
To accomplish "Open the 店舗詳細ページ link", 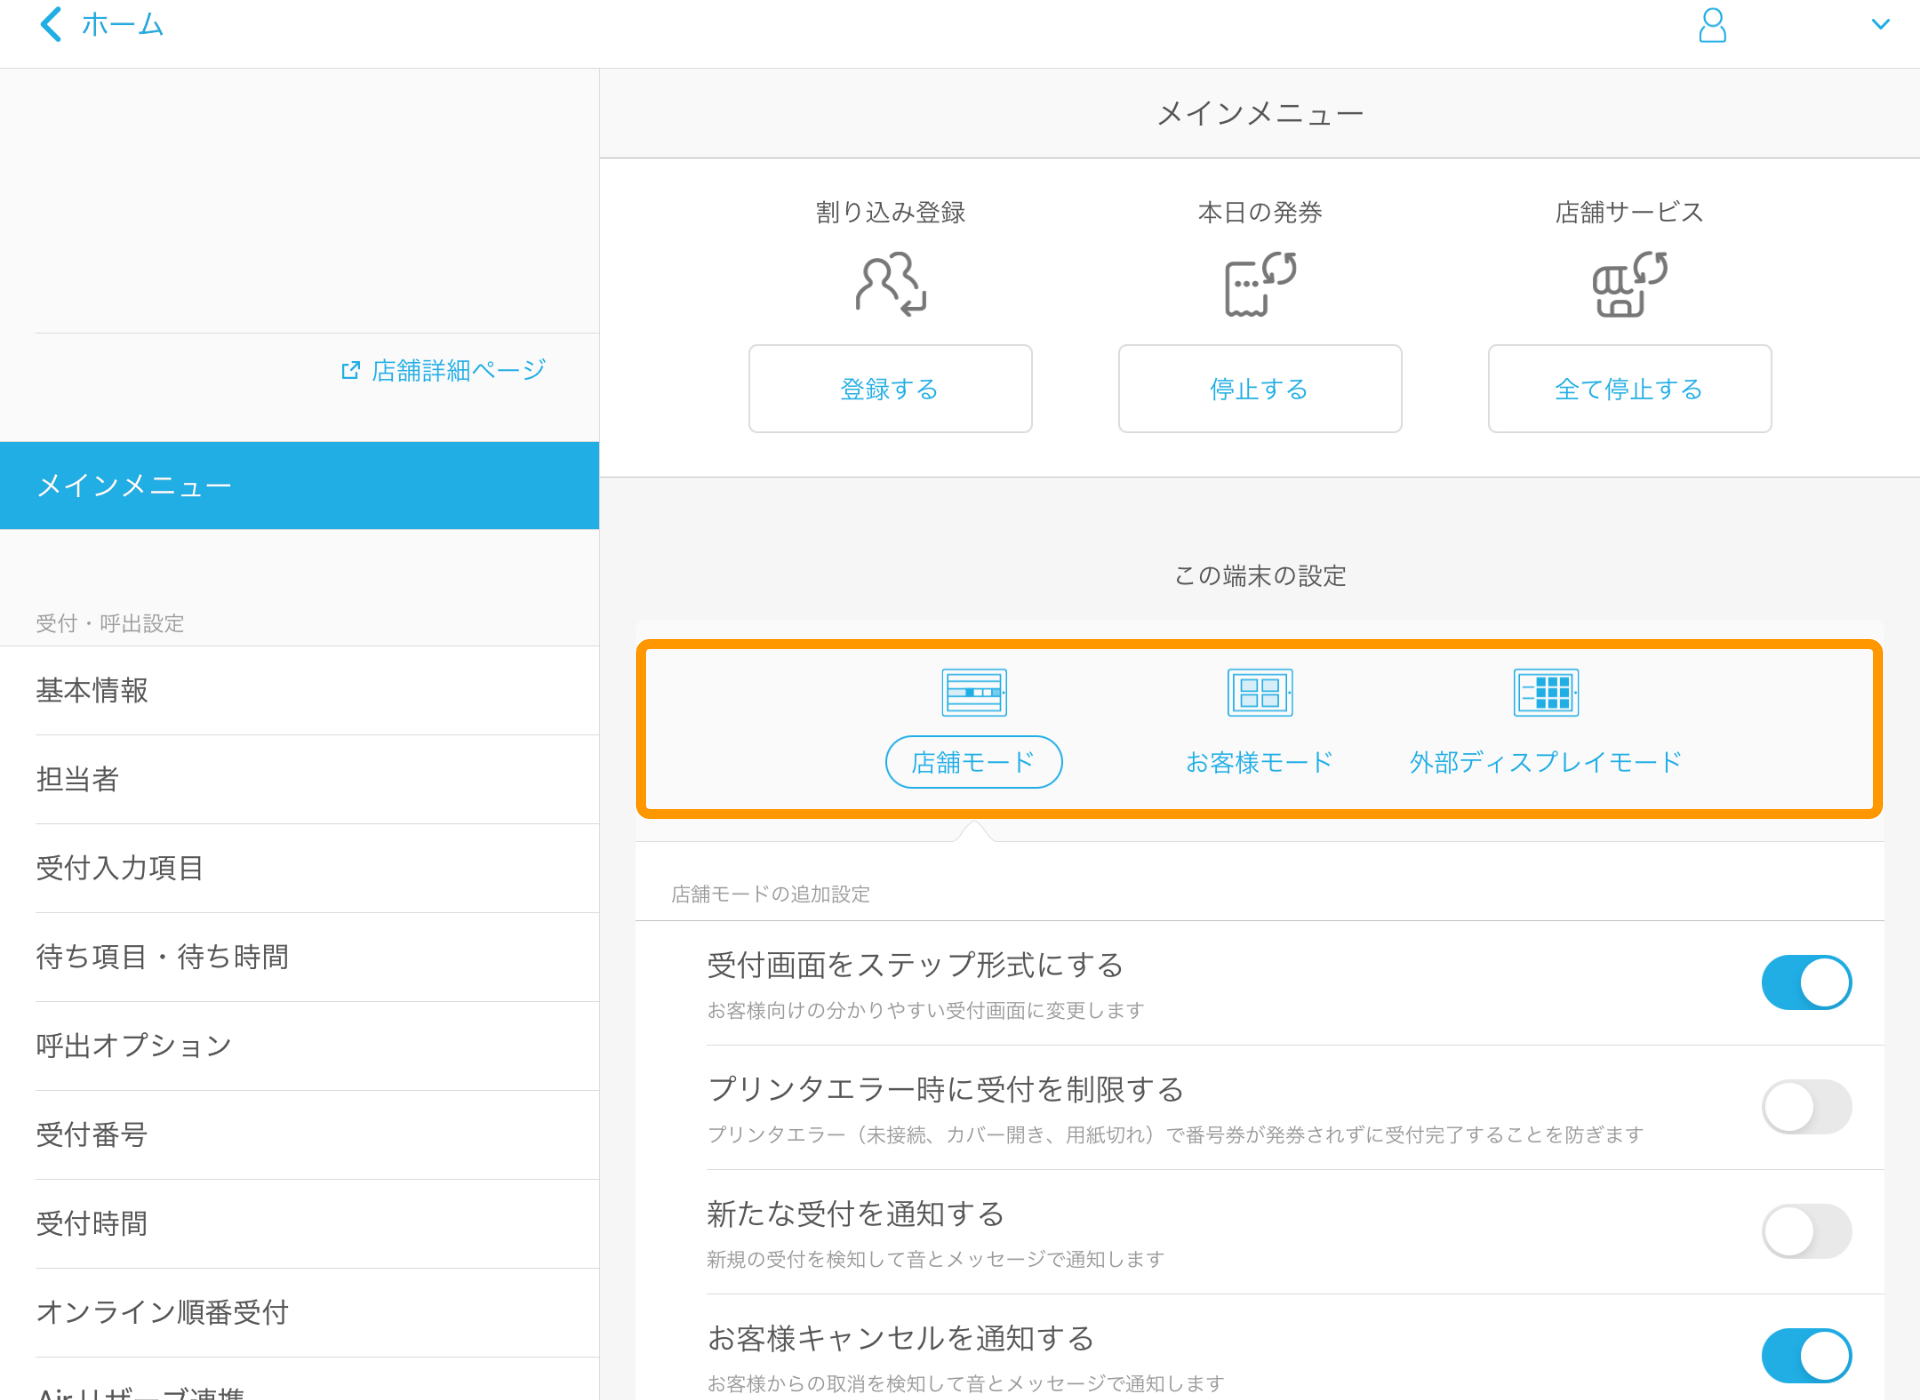I will [455, 369].
